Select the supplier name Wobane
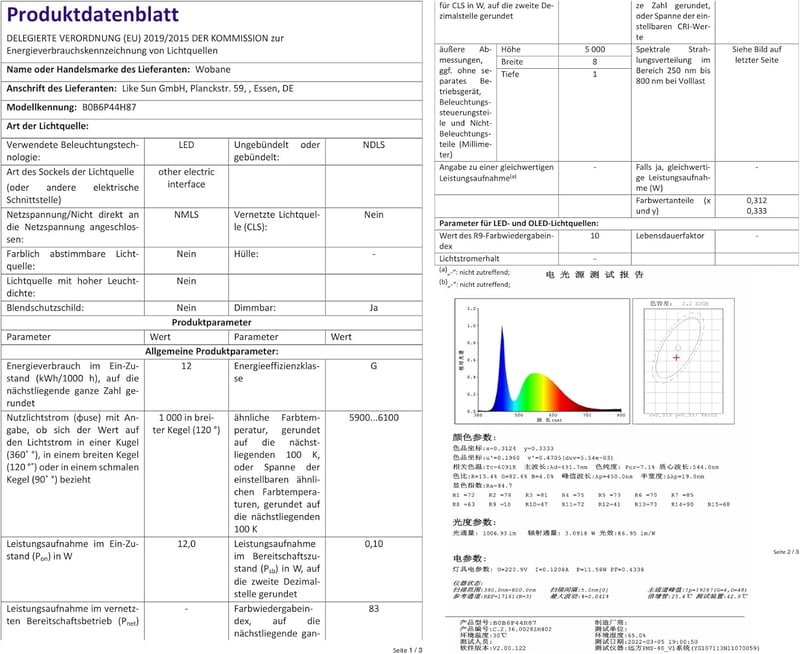The width and height of the screenshot is (800, 654). click(213, 69)
